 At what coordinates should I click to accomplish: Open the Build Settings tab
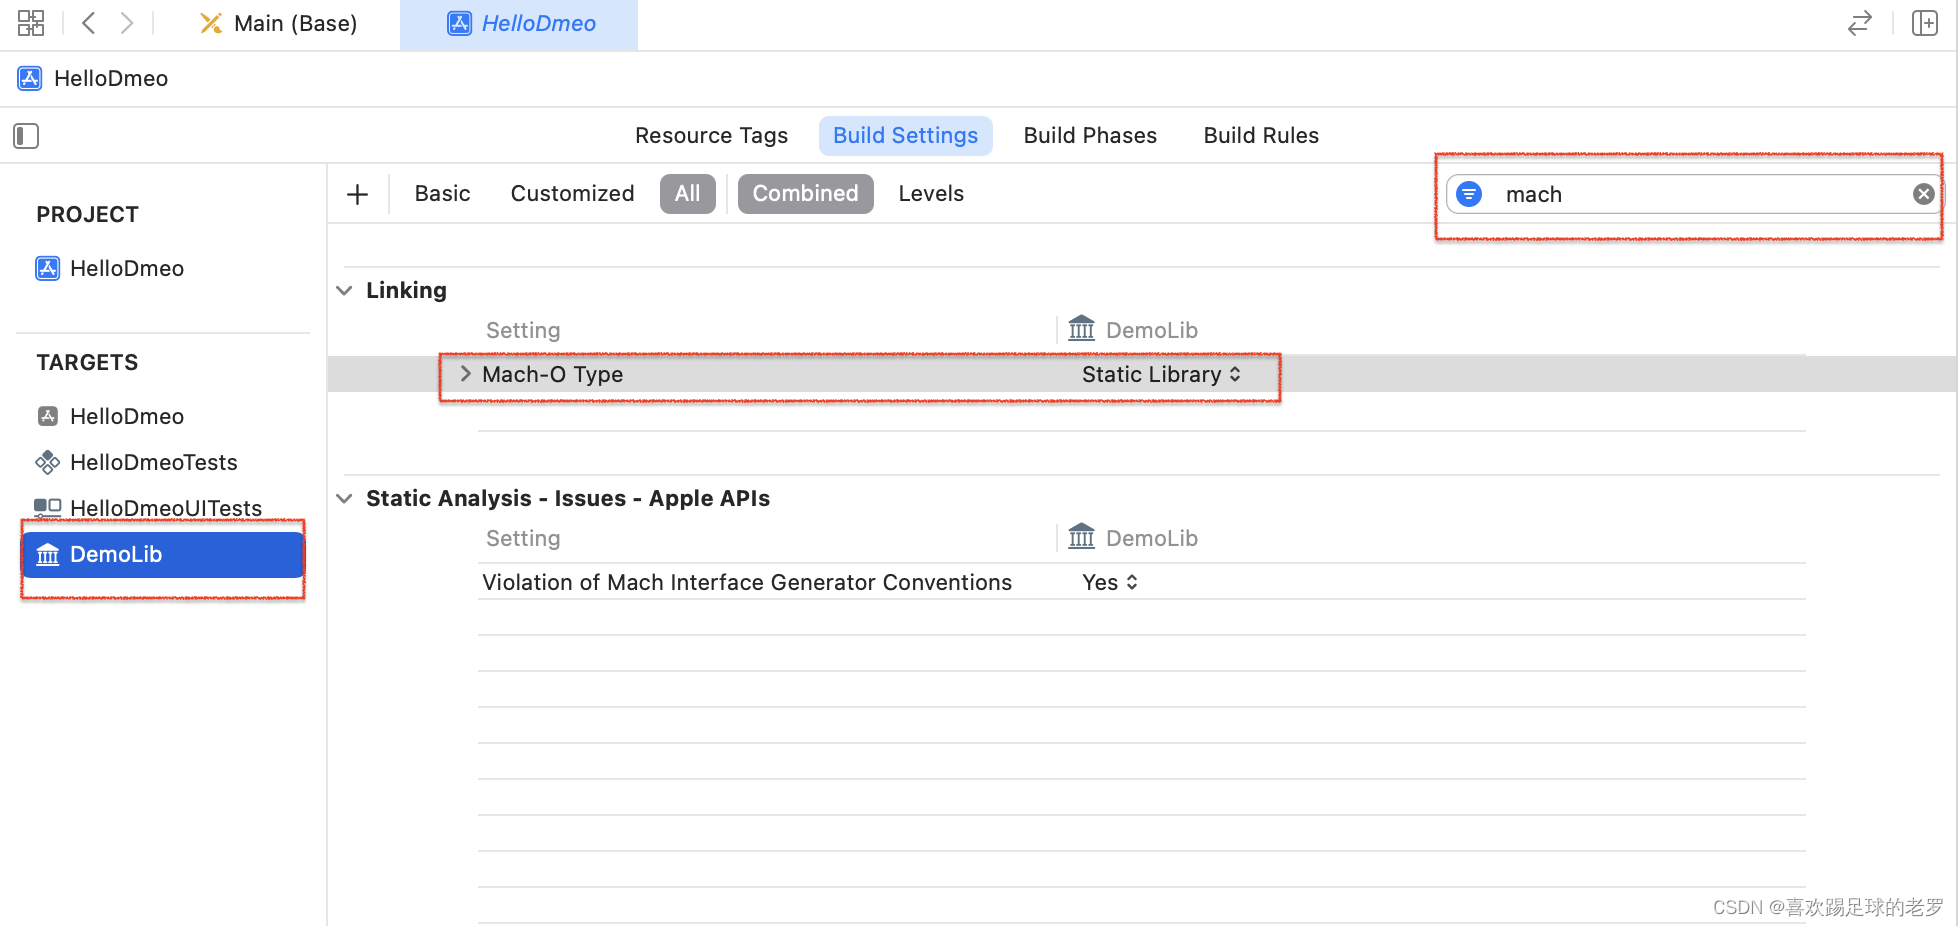[905, 136]
